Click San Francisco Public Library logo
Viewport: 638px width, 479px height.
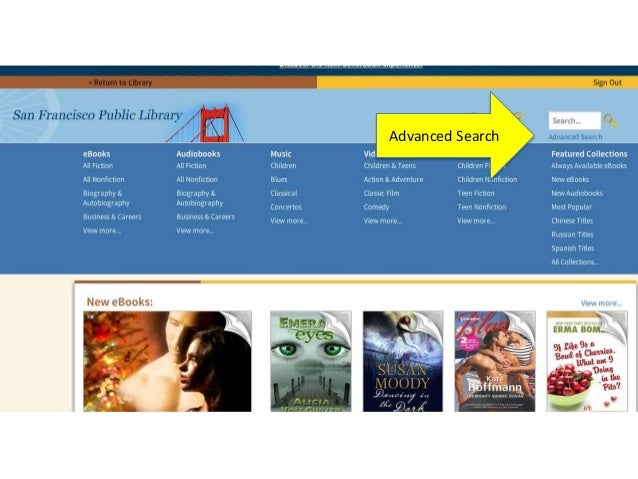point(97,115)
